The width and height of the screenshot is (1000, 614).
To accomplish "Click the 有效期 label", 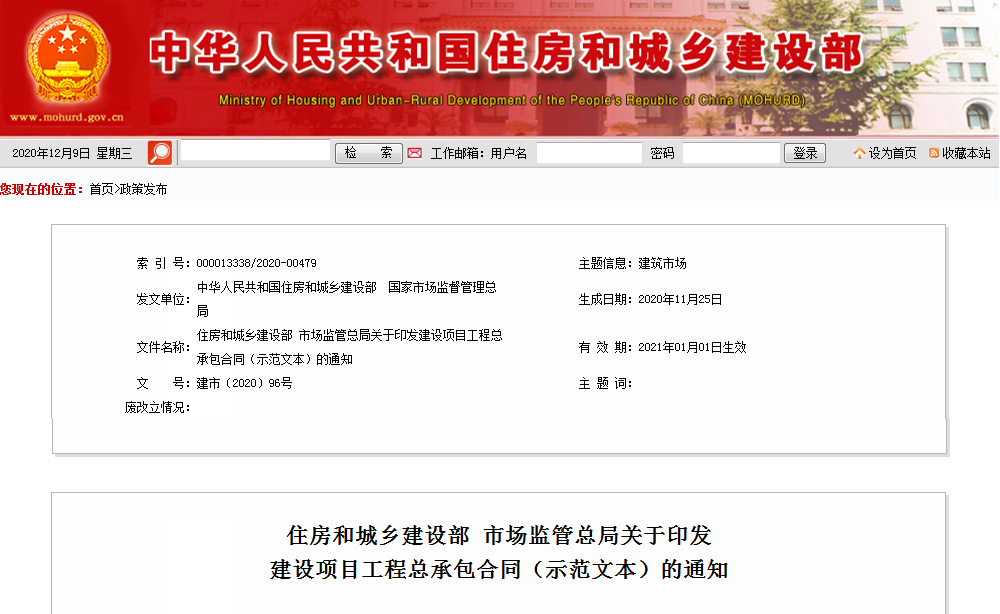I will 605,347.
